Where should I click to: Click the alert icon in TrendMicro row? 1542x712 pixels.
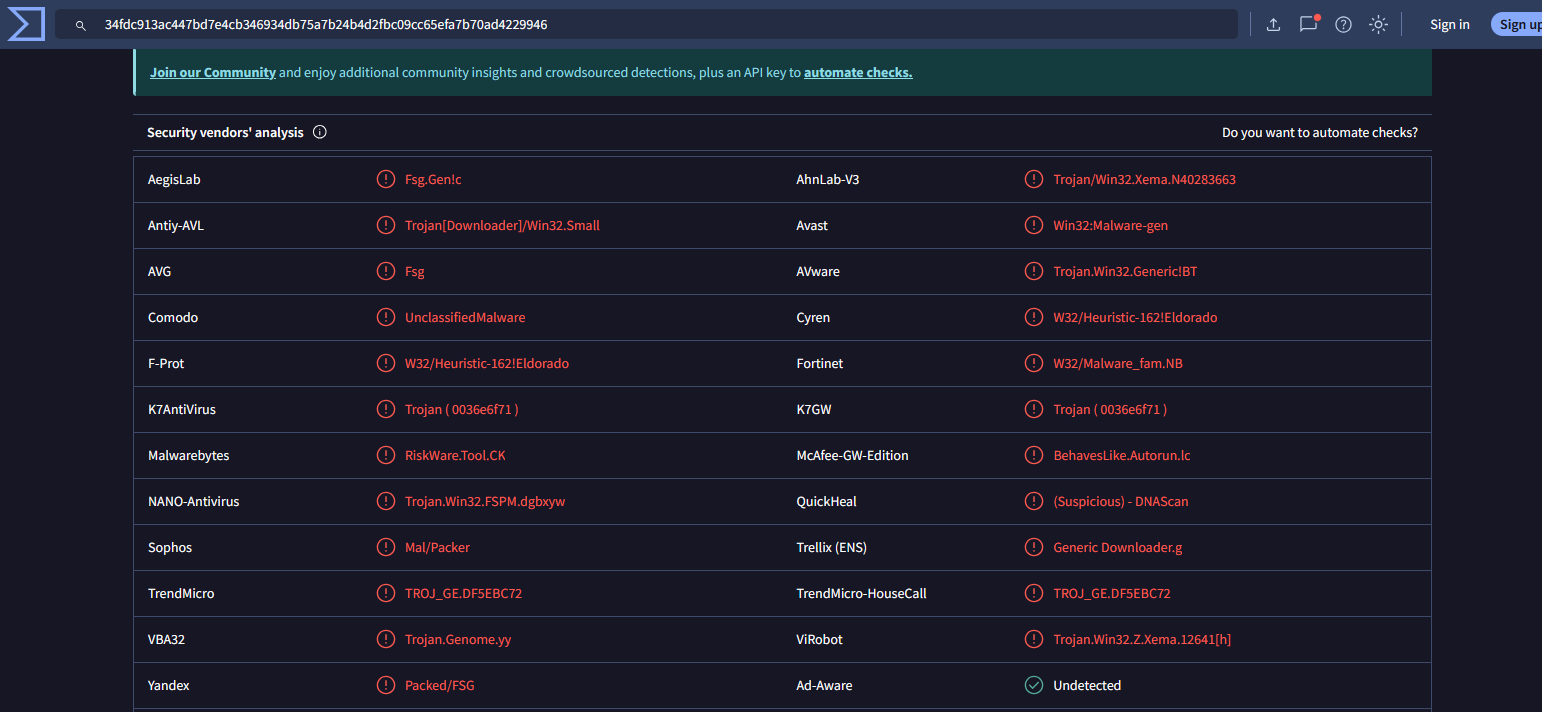point(385,593)
